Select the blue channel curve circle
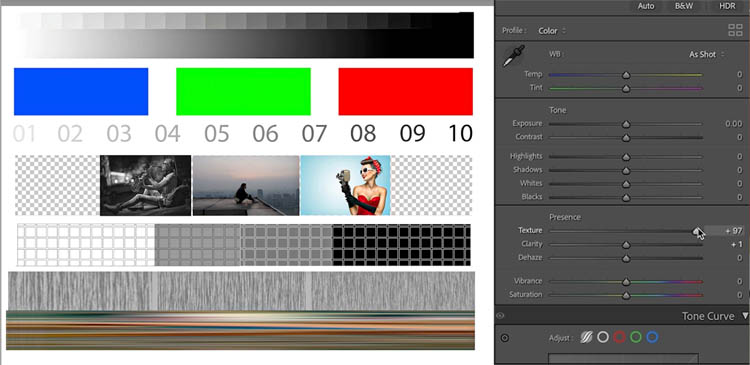 [x=652, y=338]
